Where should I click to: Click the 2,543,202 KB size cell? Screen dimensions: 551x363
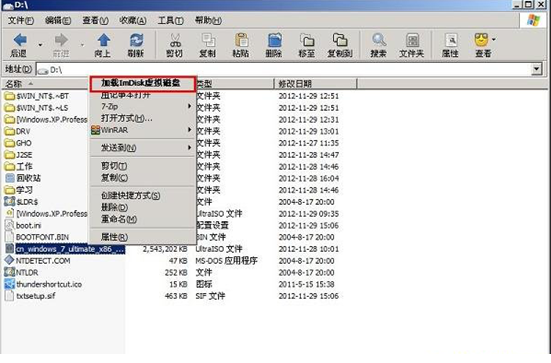pos(165,249)
